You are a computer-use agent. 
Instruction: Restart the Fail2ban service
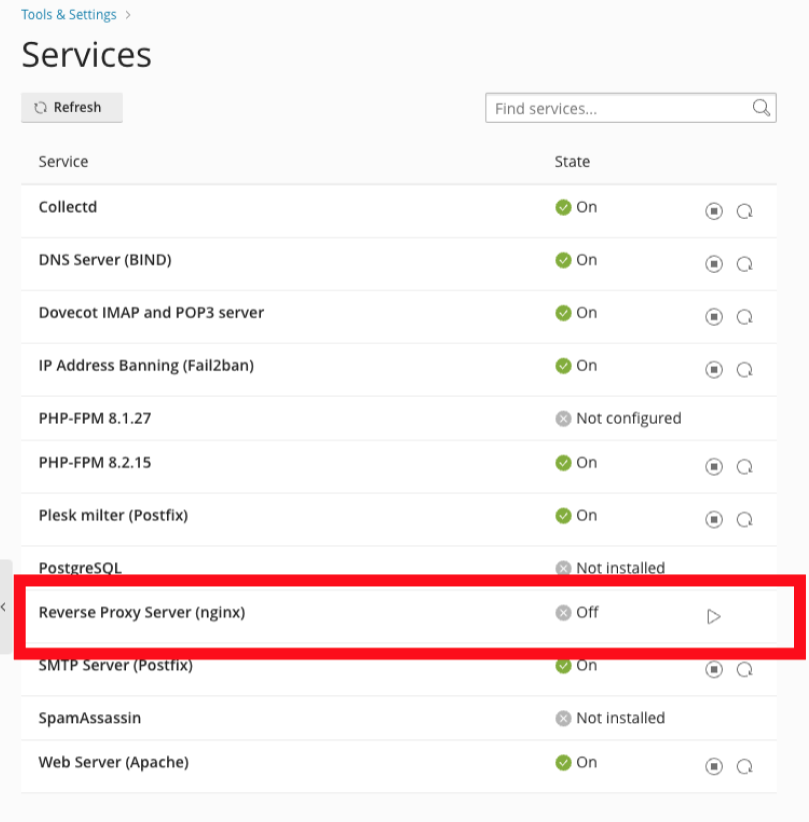[x=744, y=370]
